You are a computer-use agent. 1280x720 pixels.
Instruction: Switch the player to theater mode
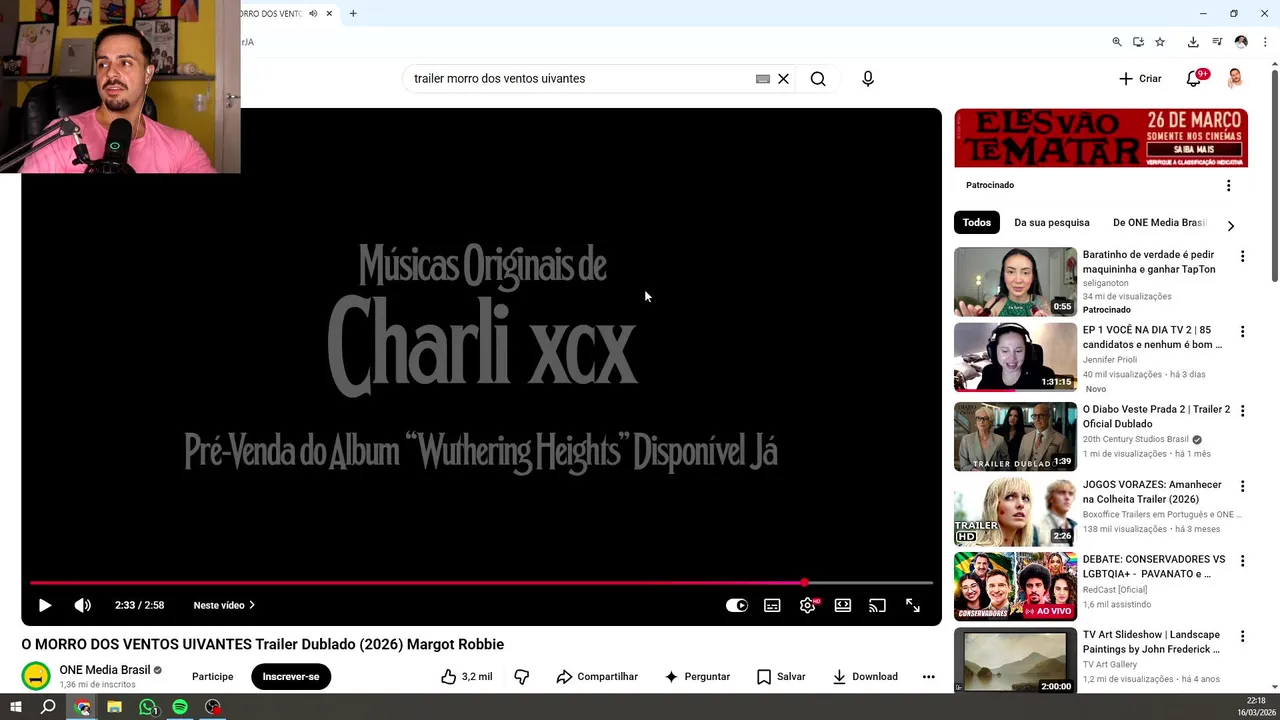pos(843,605)
